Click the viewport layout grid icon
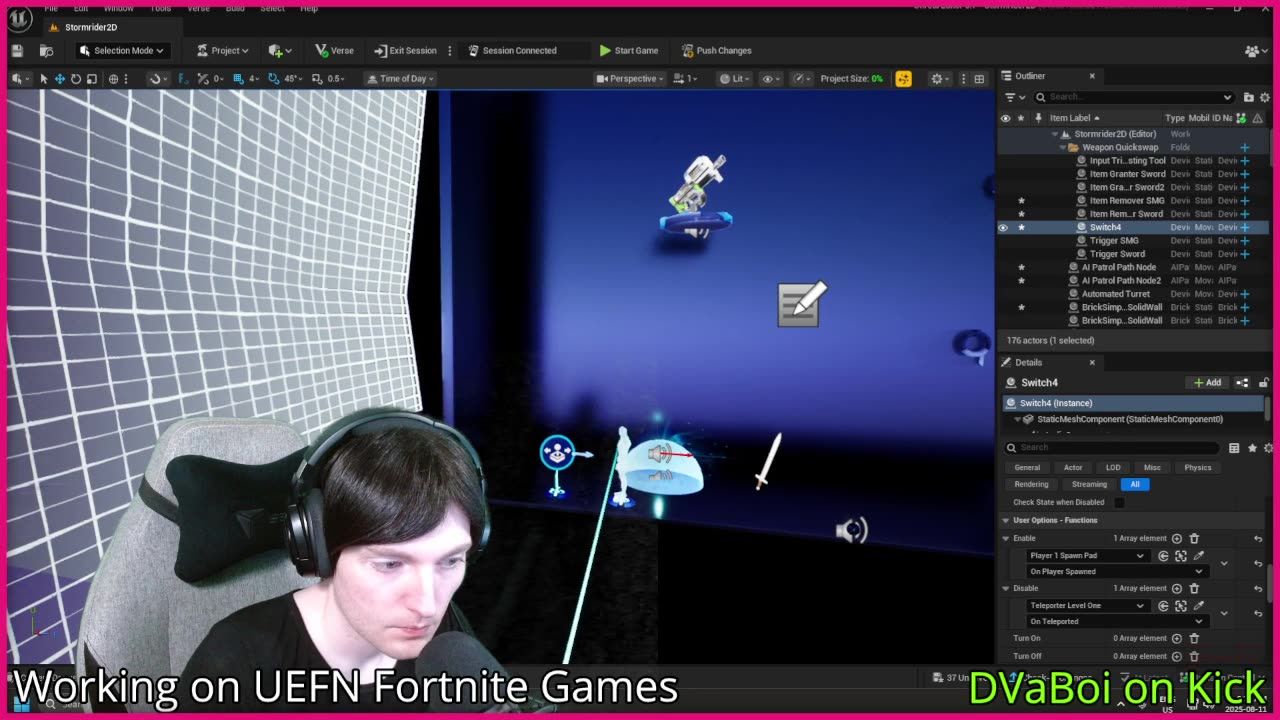Image resolution: width=1280 pixels, height=720 pixels. coord(979,78)
